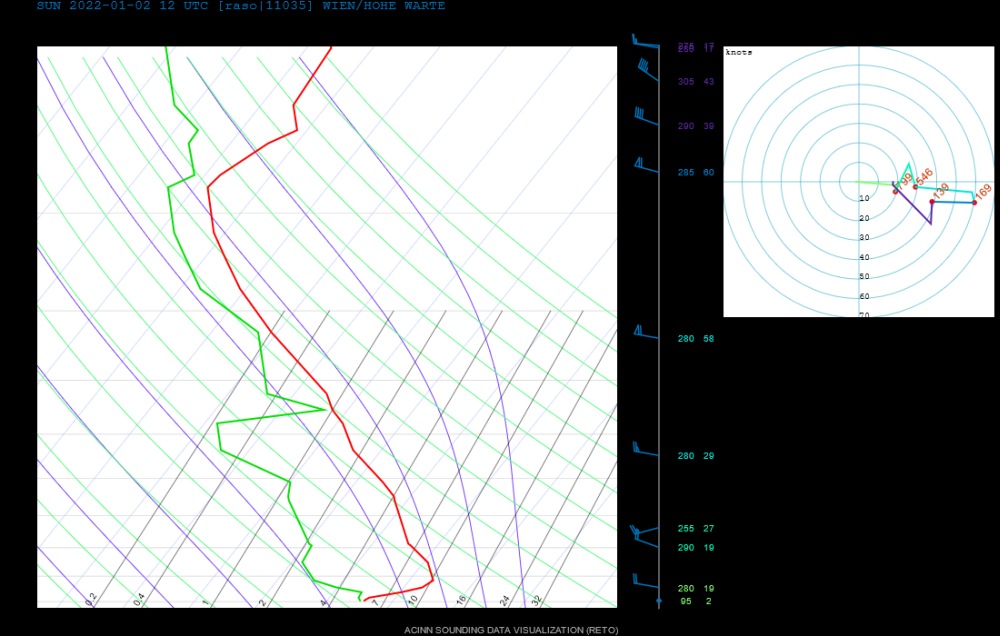Click the wind barb beside 290 39
This screenshot has width=1000, height=636.
(643, 116)
